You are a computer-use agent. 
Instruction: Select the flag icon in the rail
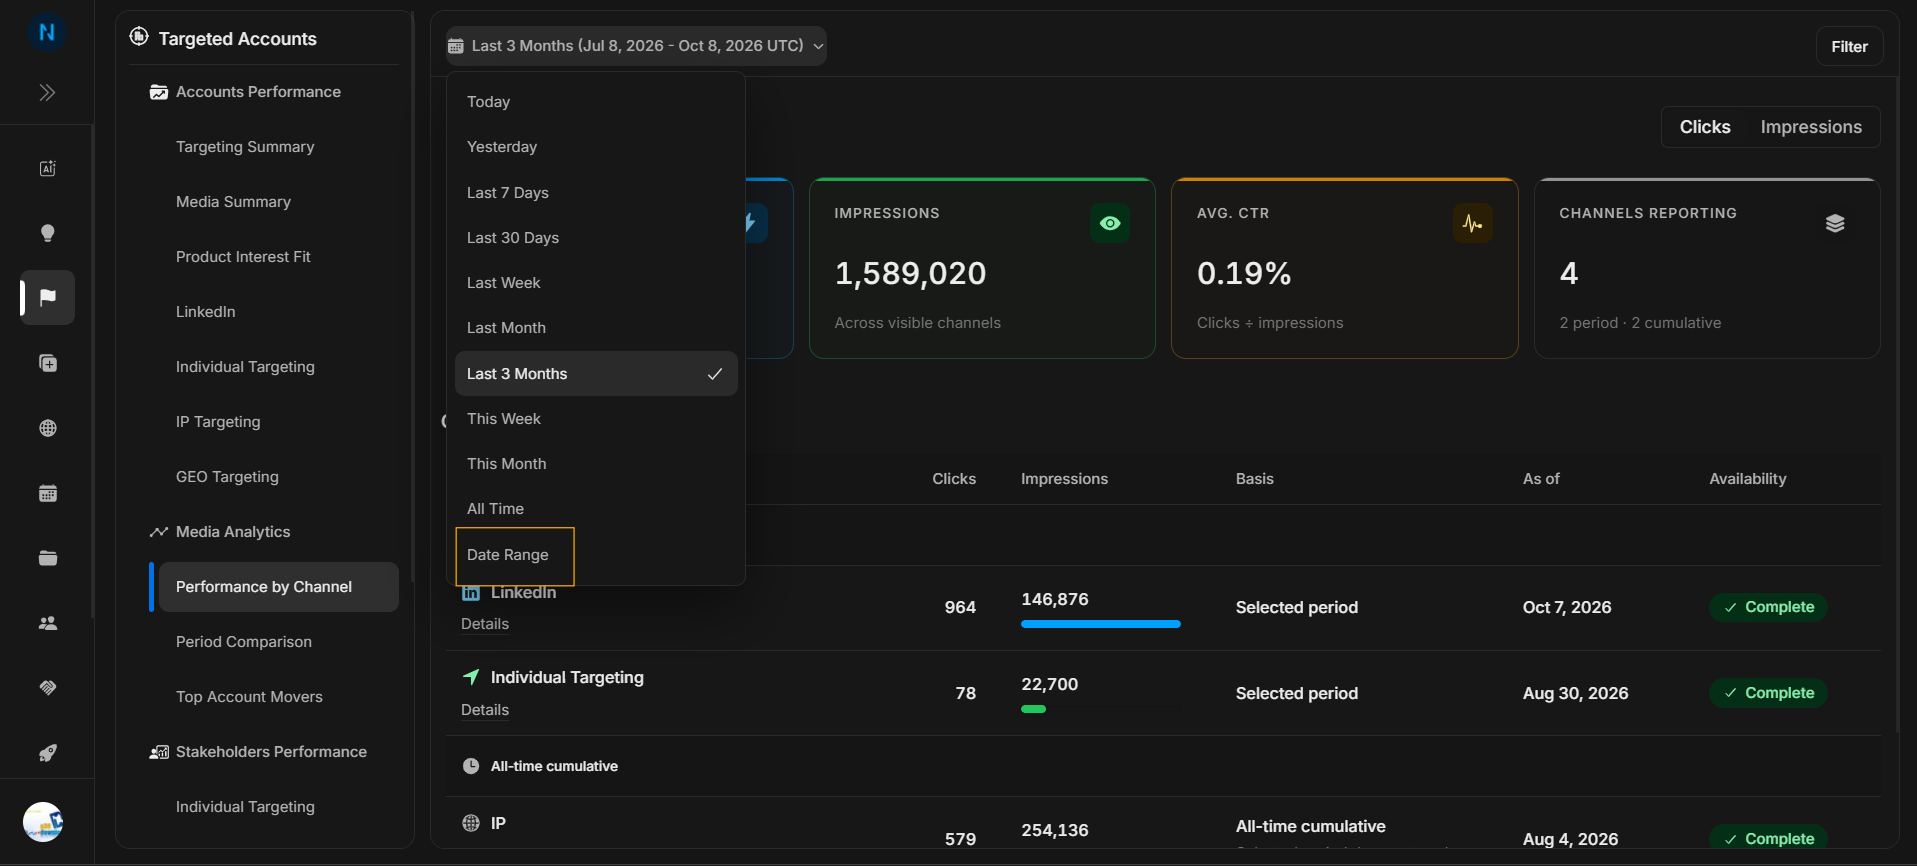pyautogui.click(x=47, y=297)
